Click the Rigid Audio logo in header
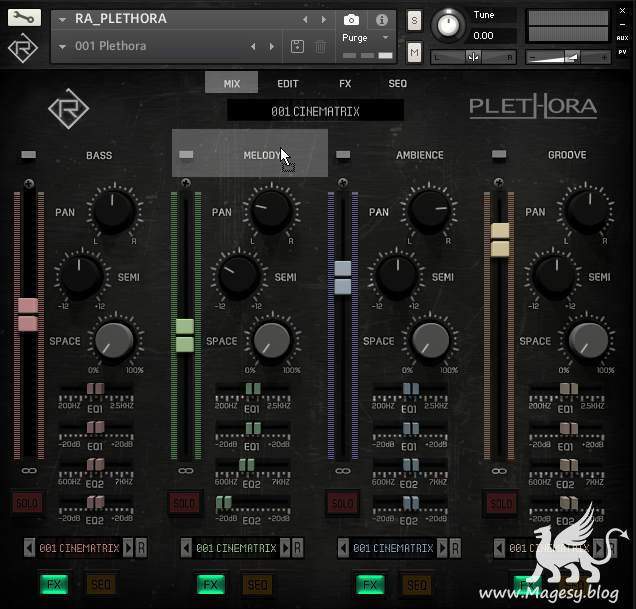The height and width of the screenshot is (609, 636). click(23, 48)
